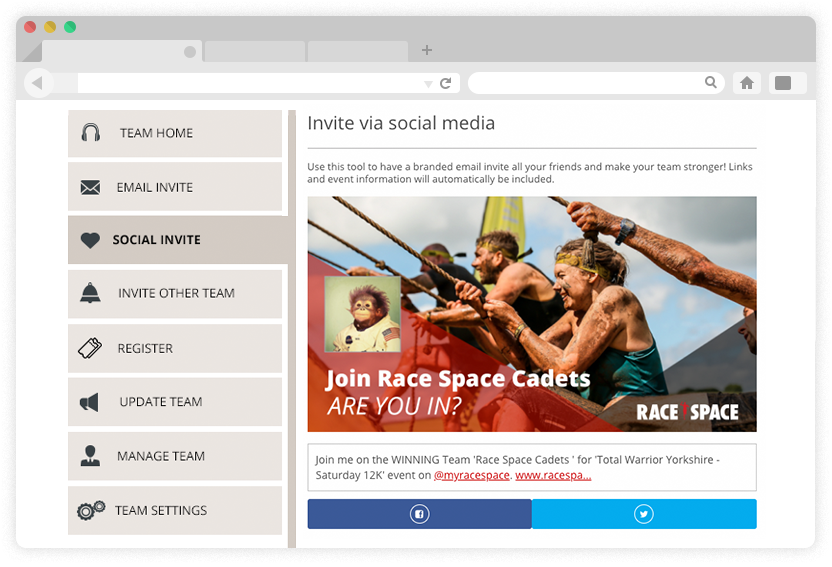Click the gears icon for Team Settings
Image resolution: width=832 pixels, height=567 pixels.
[x=91, y=510]
